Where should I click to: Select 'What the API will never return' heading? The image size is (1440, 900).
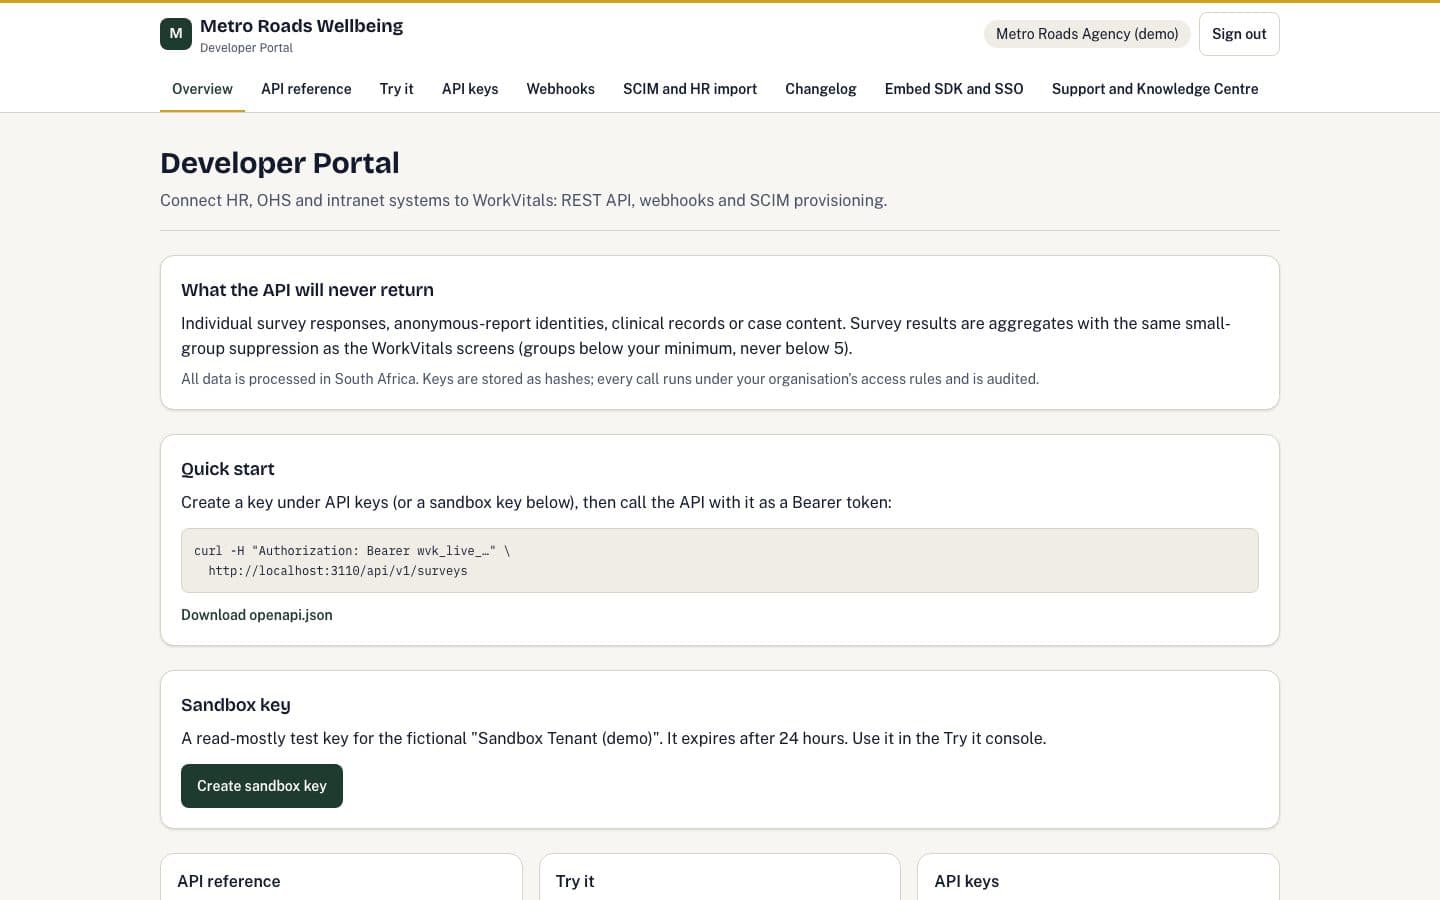click(307, 290)
